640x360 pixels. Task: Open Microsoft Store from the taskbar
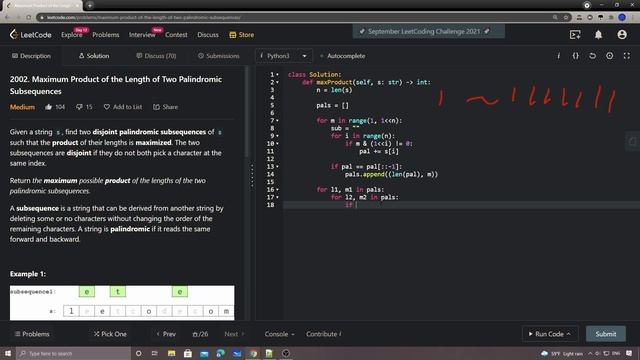[x=188, y=353]
